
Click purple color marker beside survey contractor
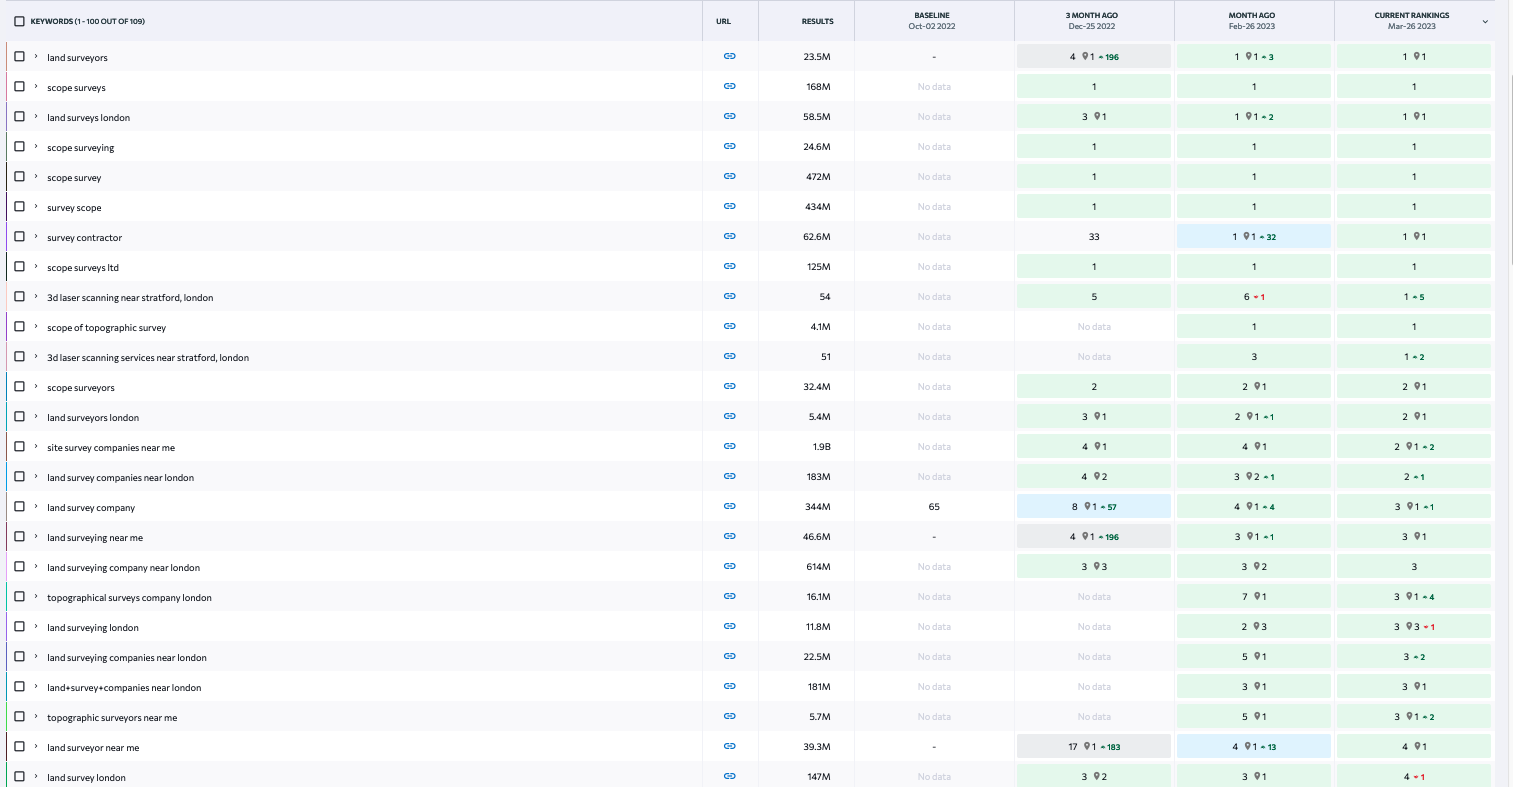coord(7,237)
